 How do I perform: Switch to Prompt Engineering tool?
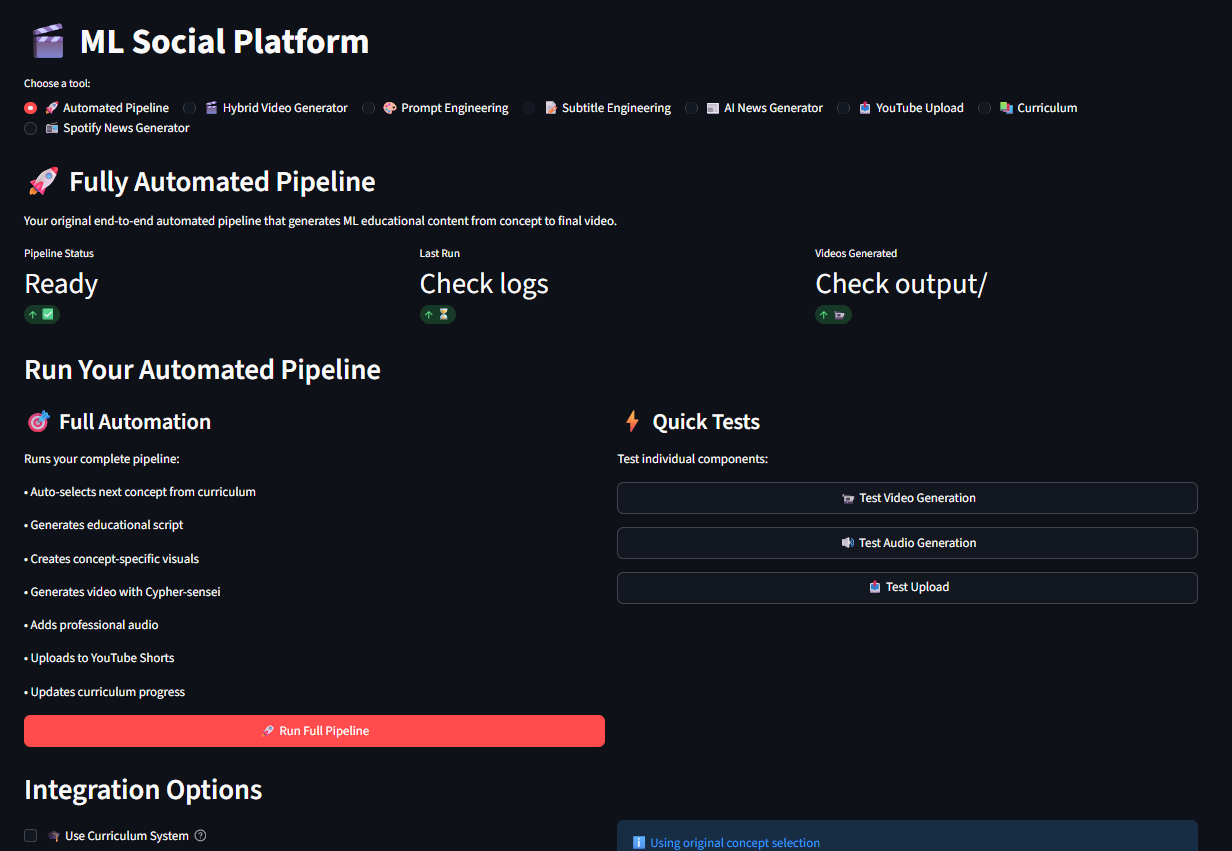(369, 108)
